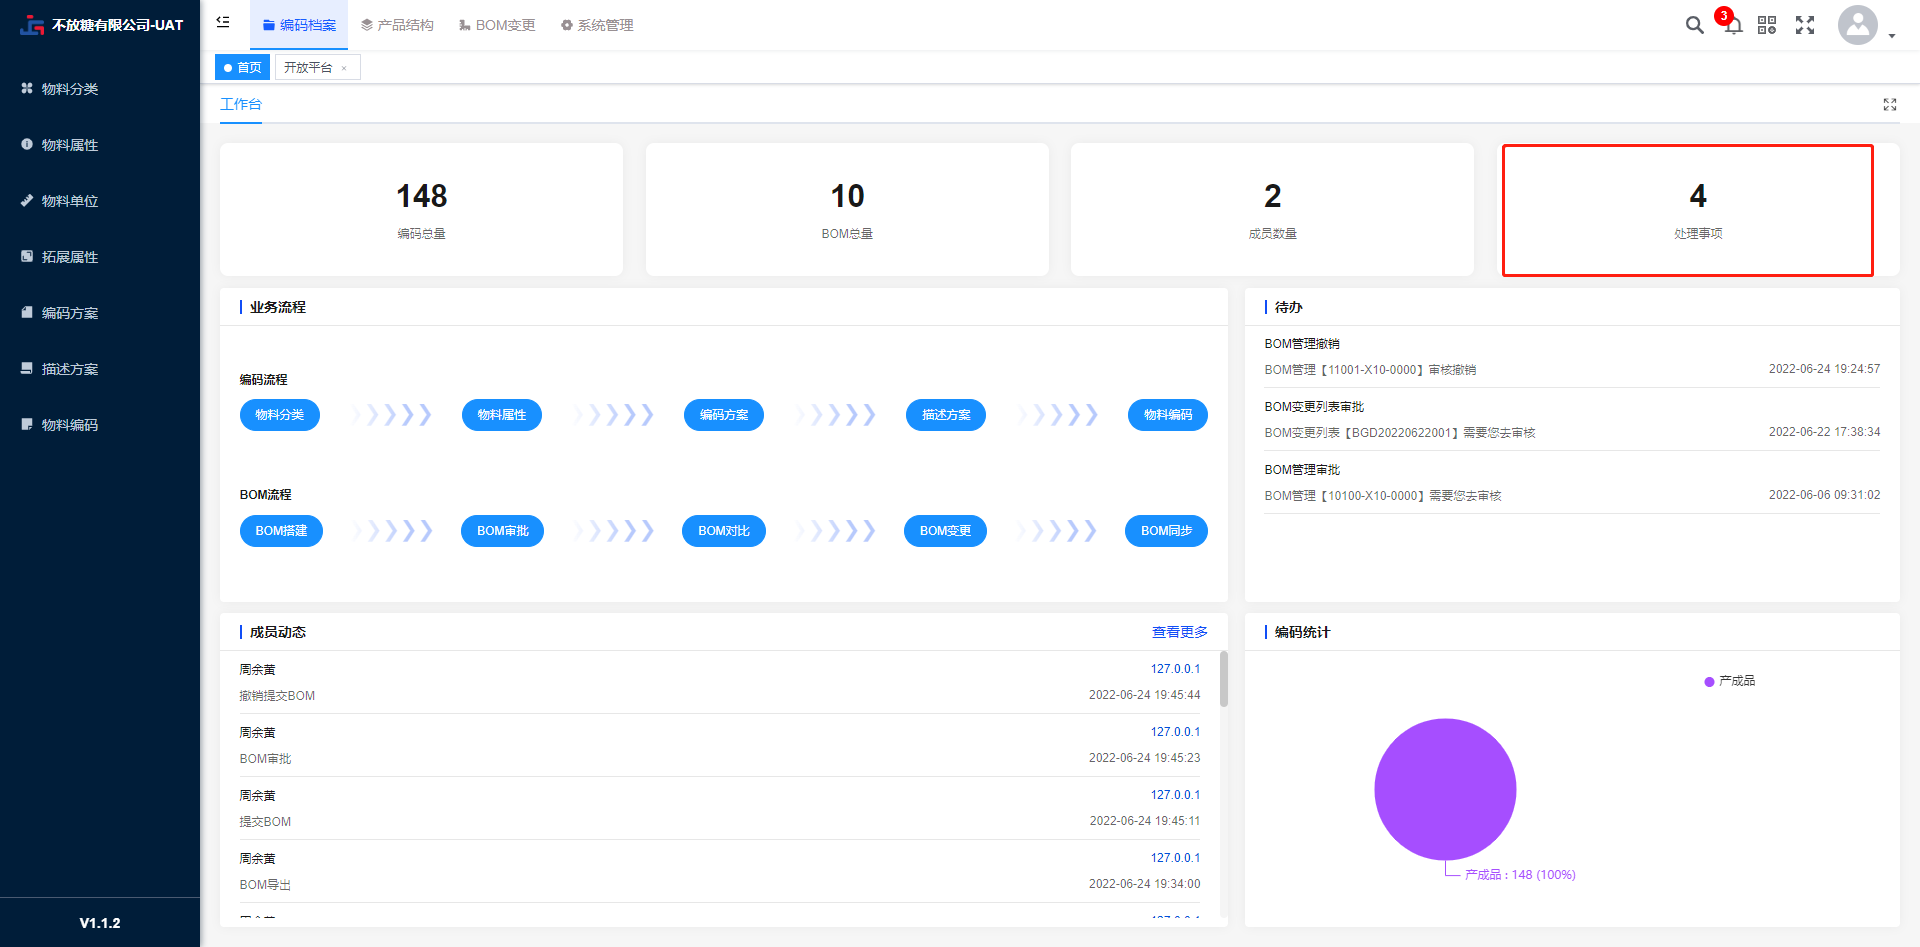Click the 编码方案 flow button
This screenshot has width=1920, height=947.
(724, 415)
